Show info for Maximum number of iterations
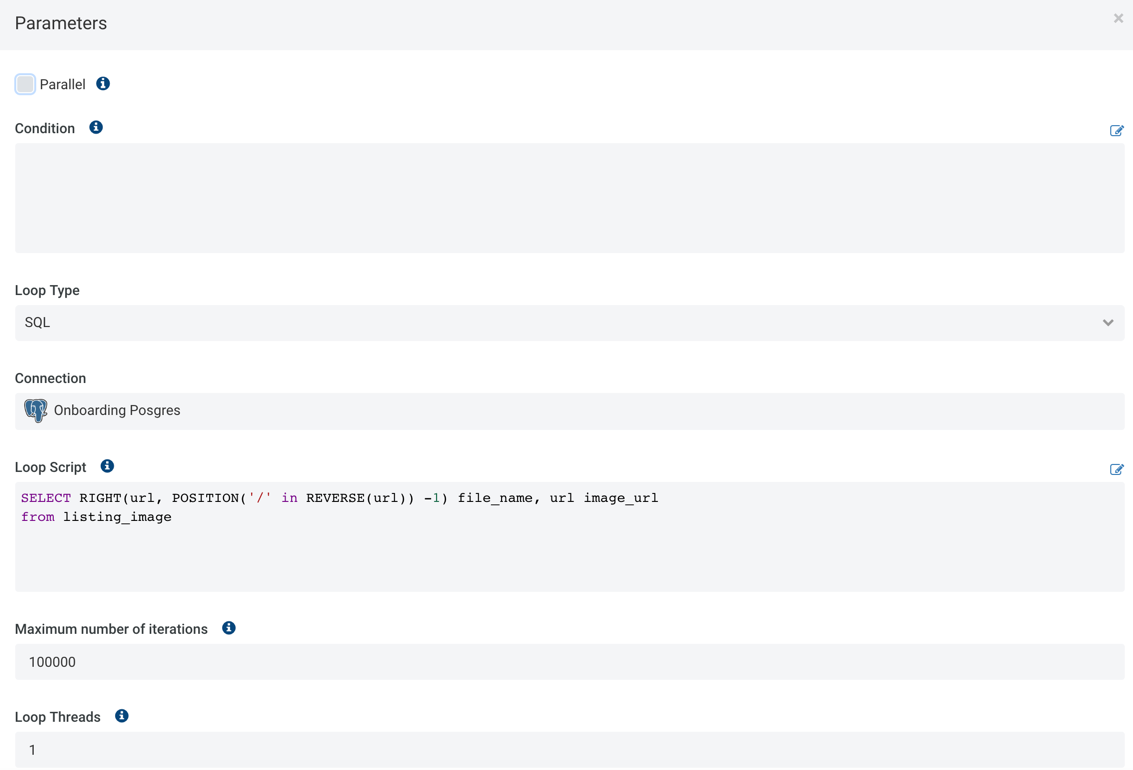This screenshot has width=1133, height=770. click(x=228, y=628)
